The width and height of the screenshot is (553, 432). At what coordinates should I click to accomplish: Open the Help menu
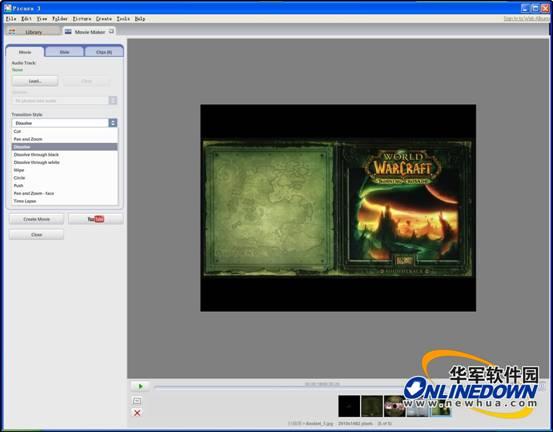coord(140,19)
